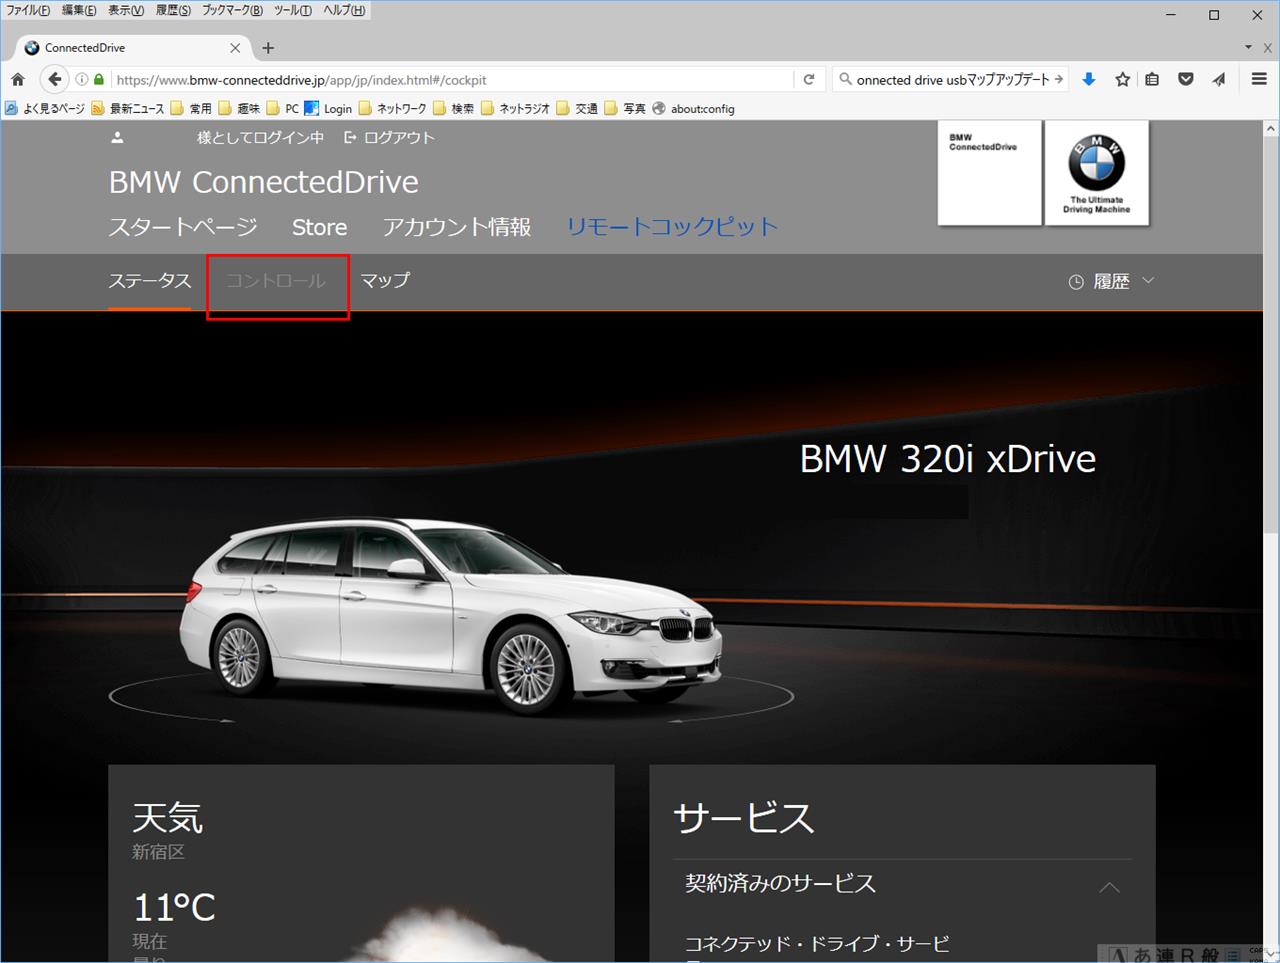Open the green padlock security icon
This screenshot has width=1280, height=963.
tap(99, 79)
